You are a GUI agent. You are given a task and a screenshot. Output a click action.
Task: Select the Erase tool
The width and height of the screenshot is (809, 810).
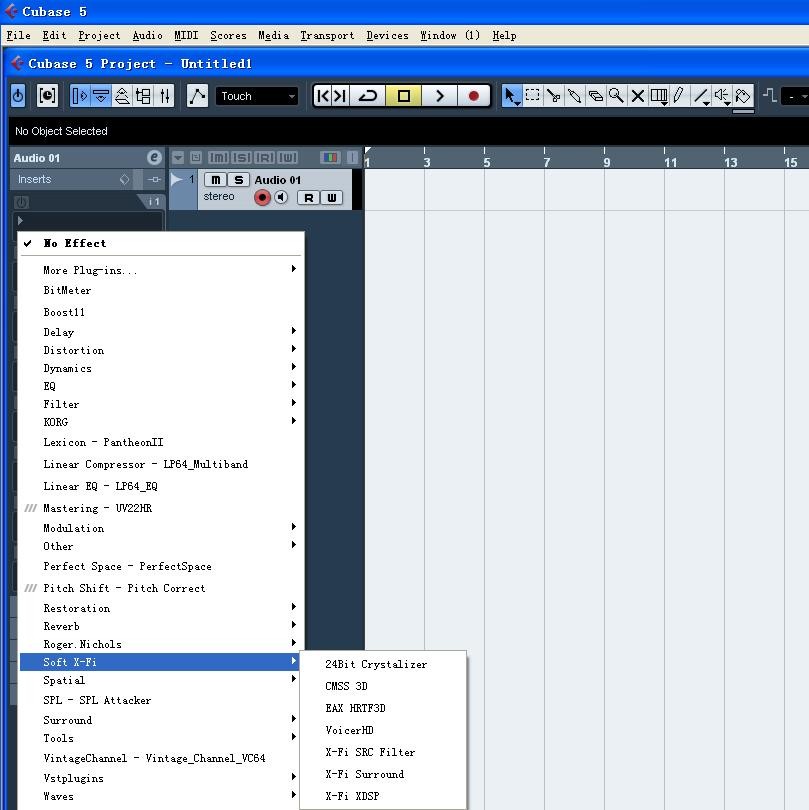596,96
